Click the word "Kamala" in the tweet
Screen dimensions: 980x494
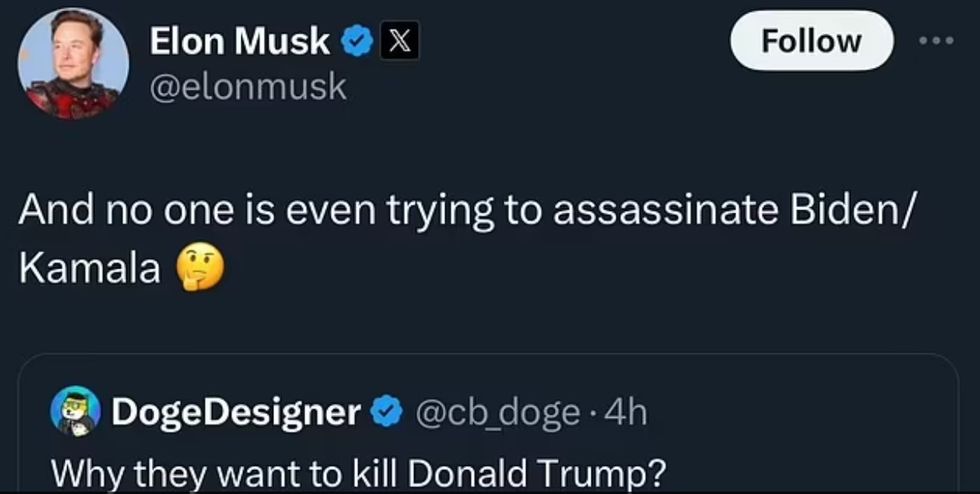pyautogui.click(x=89, y=268)
